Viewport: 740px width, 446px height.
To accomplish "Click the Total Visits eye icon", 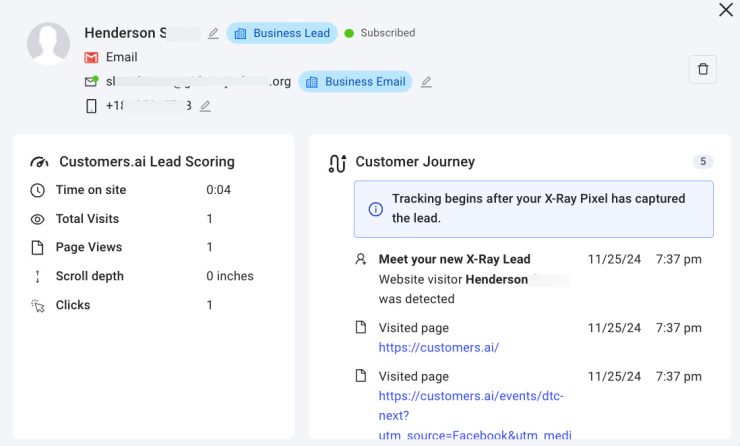I will point(37,219).
